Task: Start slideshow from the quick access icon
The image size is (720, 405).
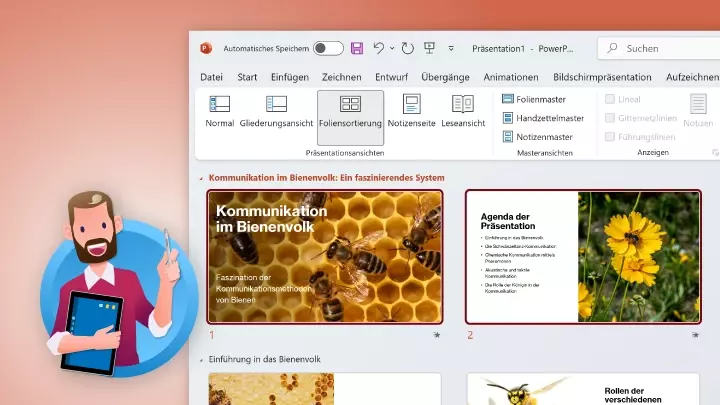Action: tap(429, 48)
